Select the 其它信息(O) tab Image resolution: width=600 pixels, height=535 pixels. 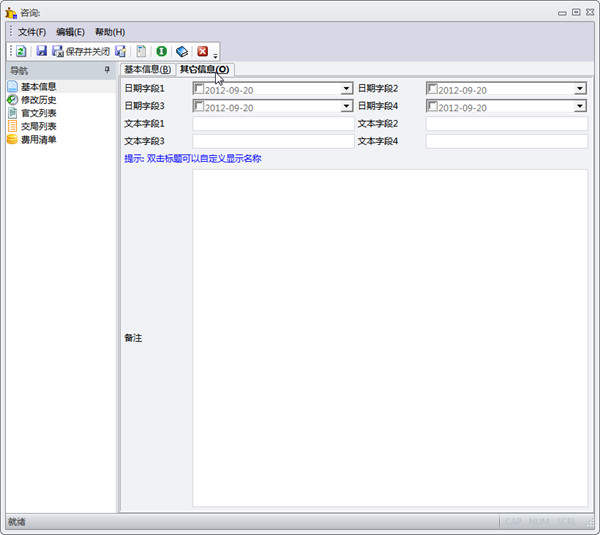coord(205,69)
